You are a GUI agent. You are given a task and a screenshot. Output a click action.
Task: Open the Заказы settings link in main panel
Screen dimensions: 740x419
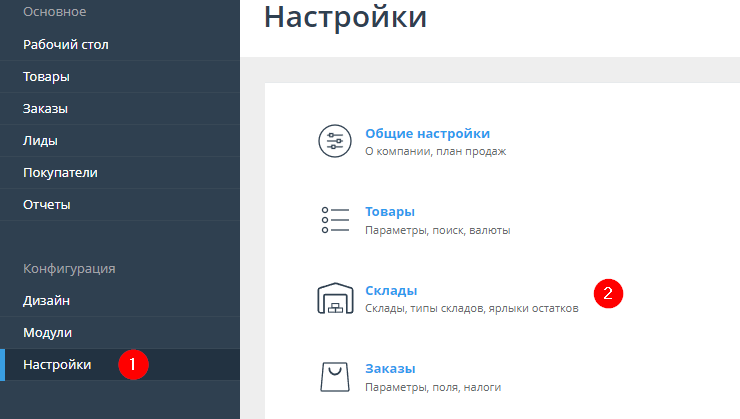click(x=390, y=368)
